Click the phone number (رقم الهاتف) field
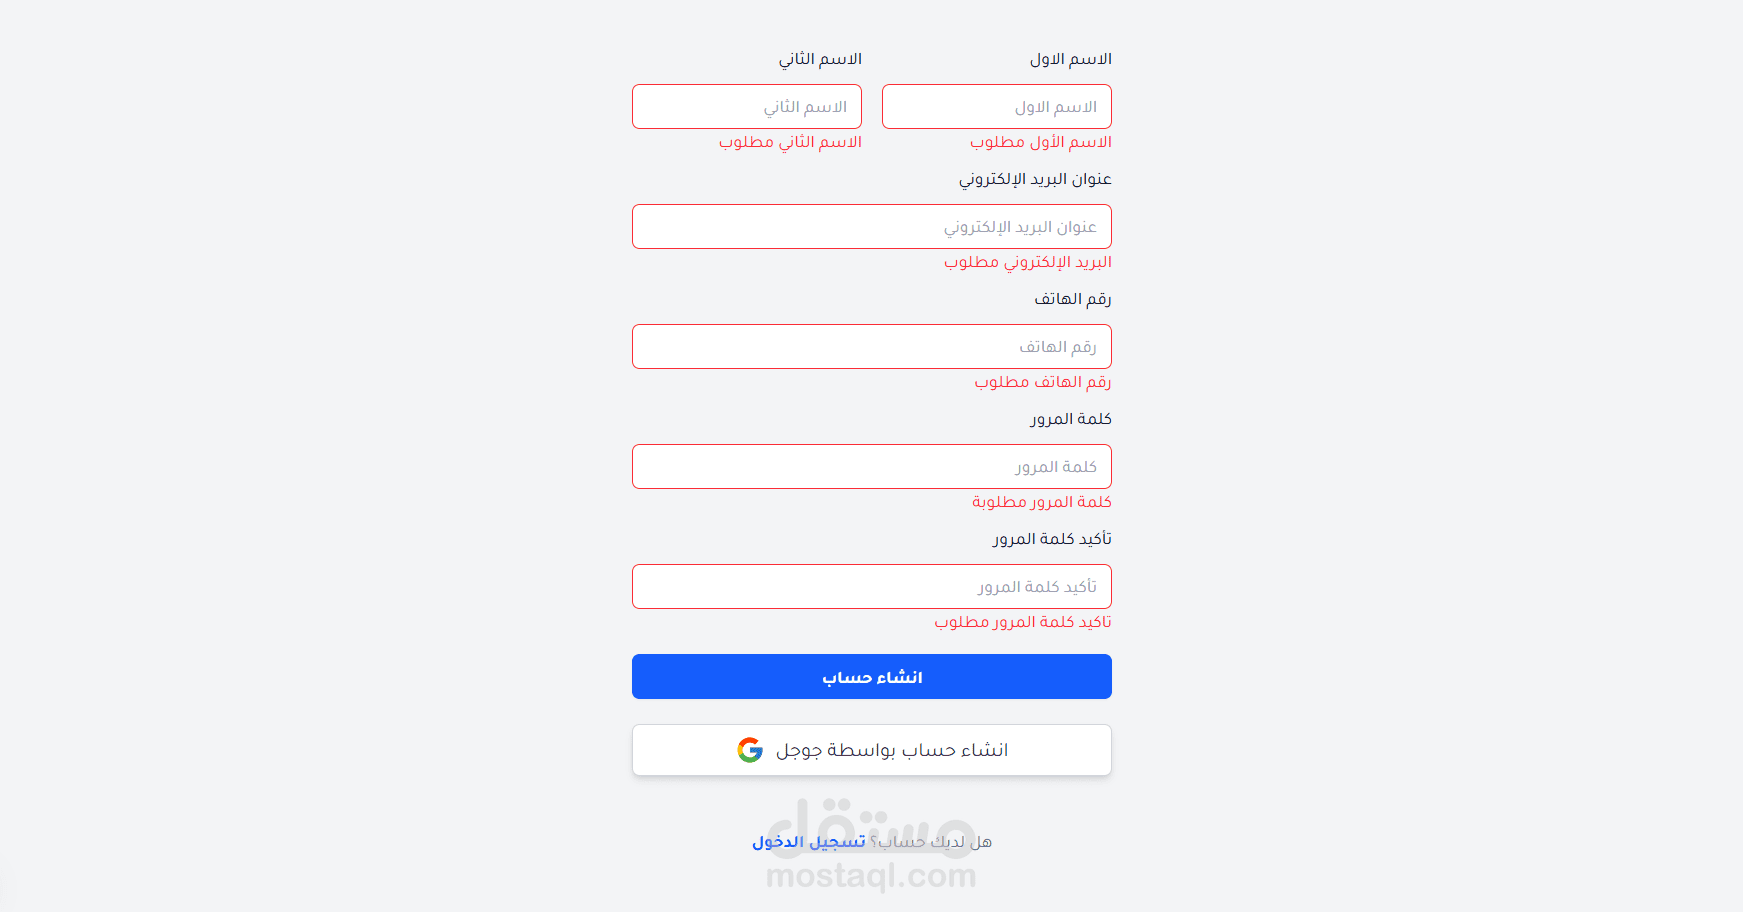 pos(871,347)
